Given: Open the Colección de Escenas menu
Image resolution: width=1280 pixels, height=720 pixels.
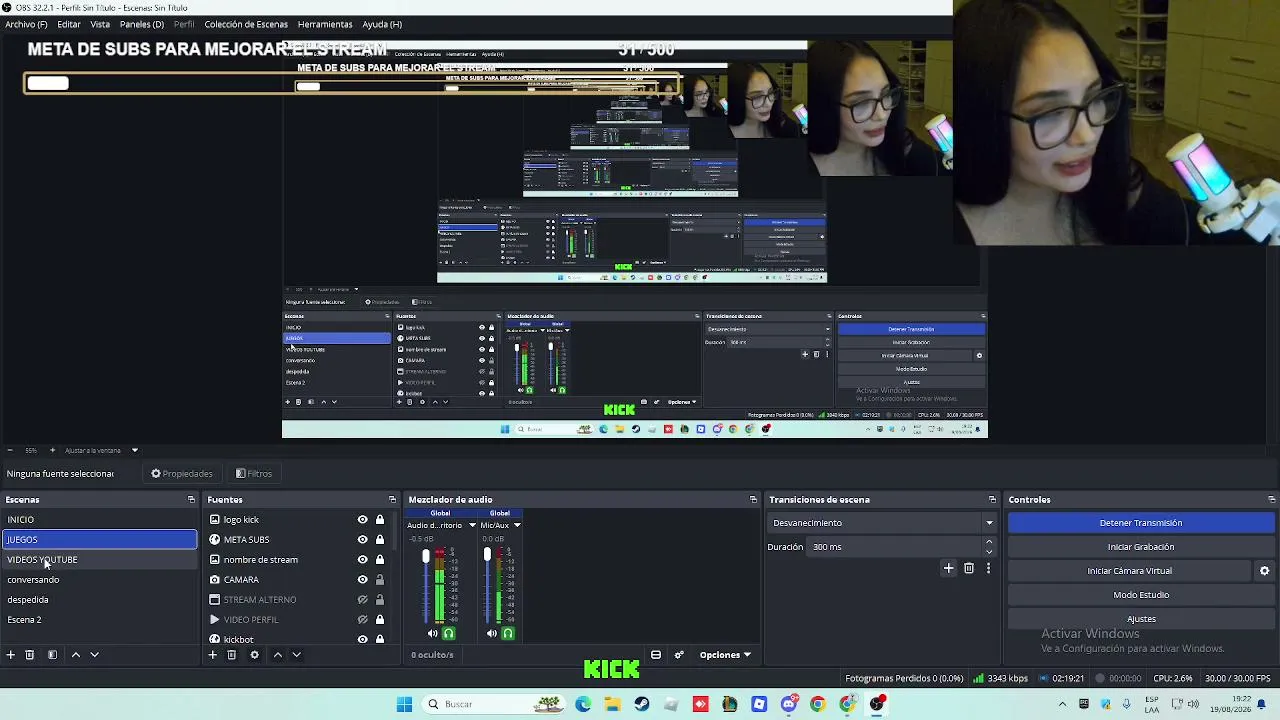Looking at the screenshot, I should 246,24.
